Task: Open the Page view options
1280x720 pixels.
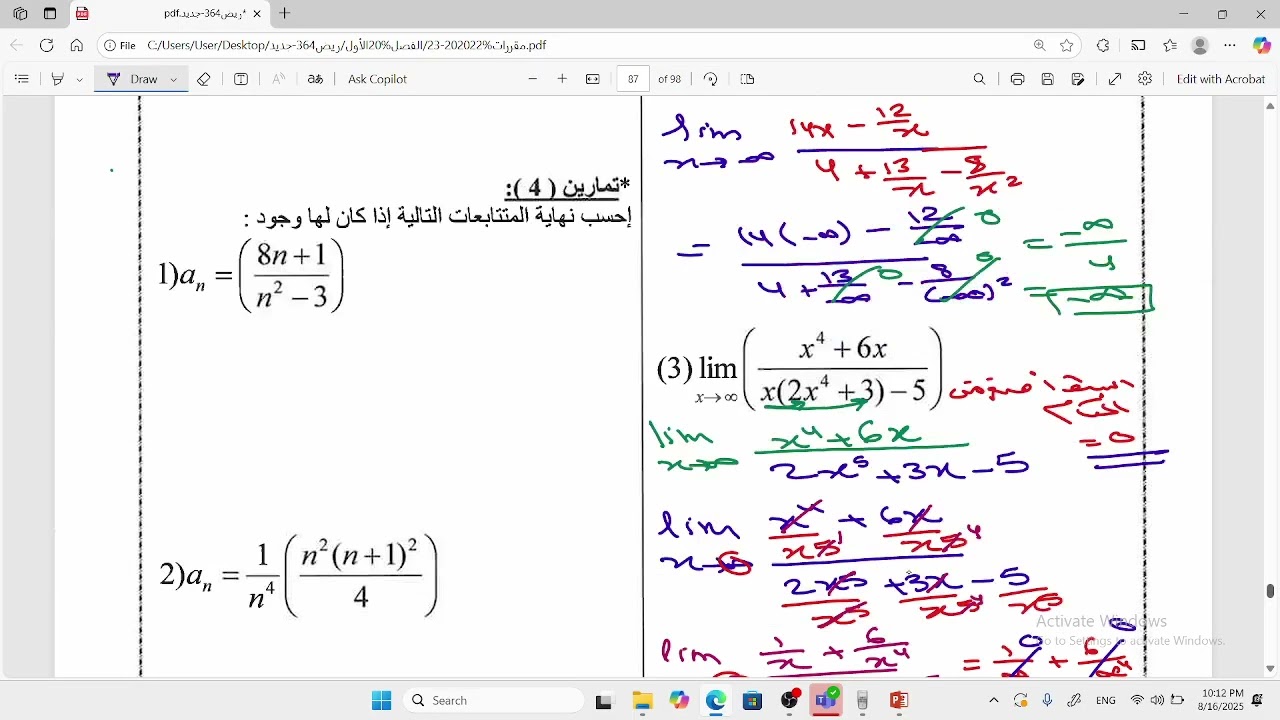Action: coord(747,79)
